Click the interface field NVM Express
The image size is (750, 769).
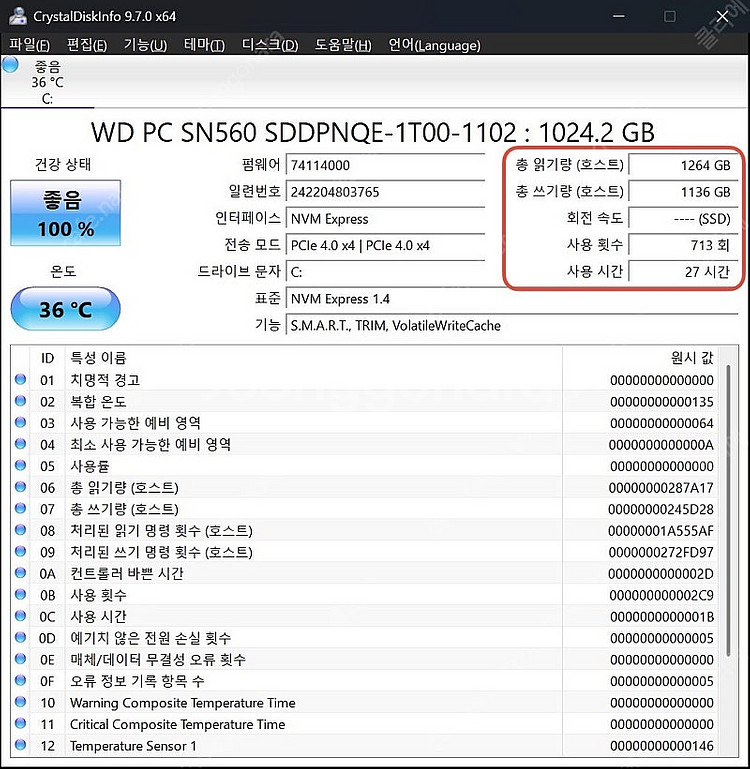tap(386, 219)
